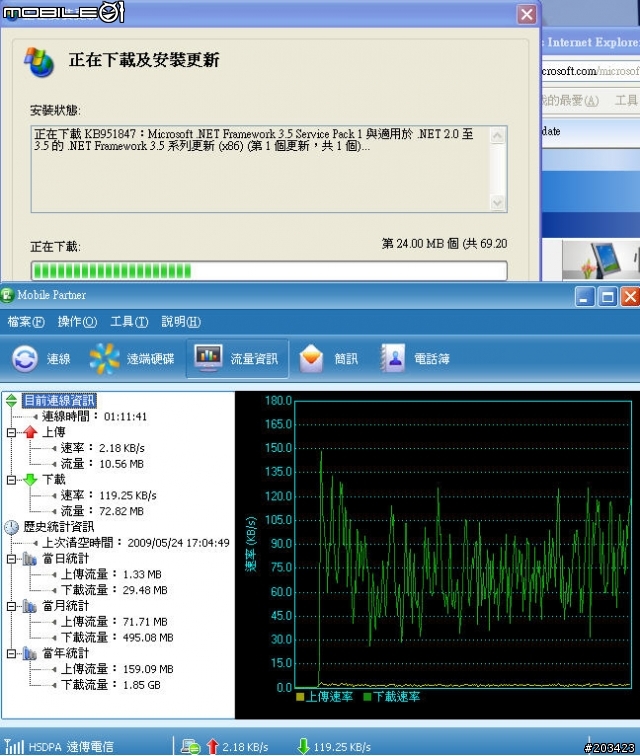640x756 pixels.
Task: Close the Windows Update download dialog
Action: (527, 14)
